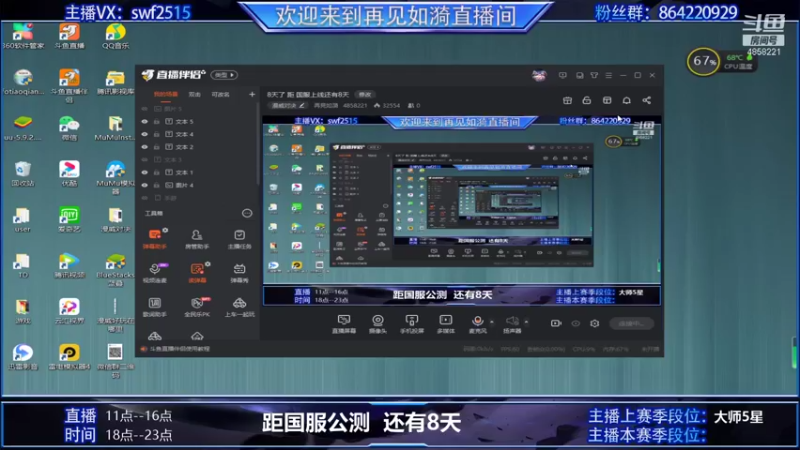Open 360软件管家 desktop icon
The width and height of the screenshot is (800, 450).
click(23, 36)
